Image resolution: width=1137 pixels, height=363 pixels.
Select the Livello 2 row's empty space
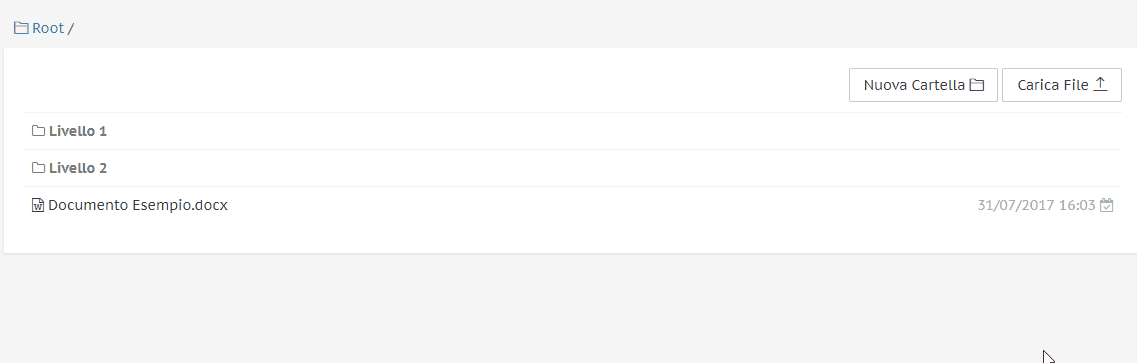tap(580, 168)
